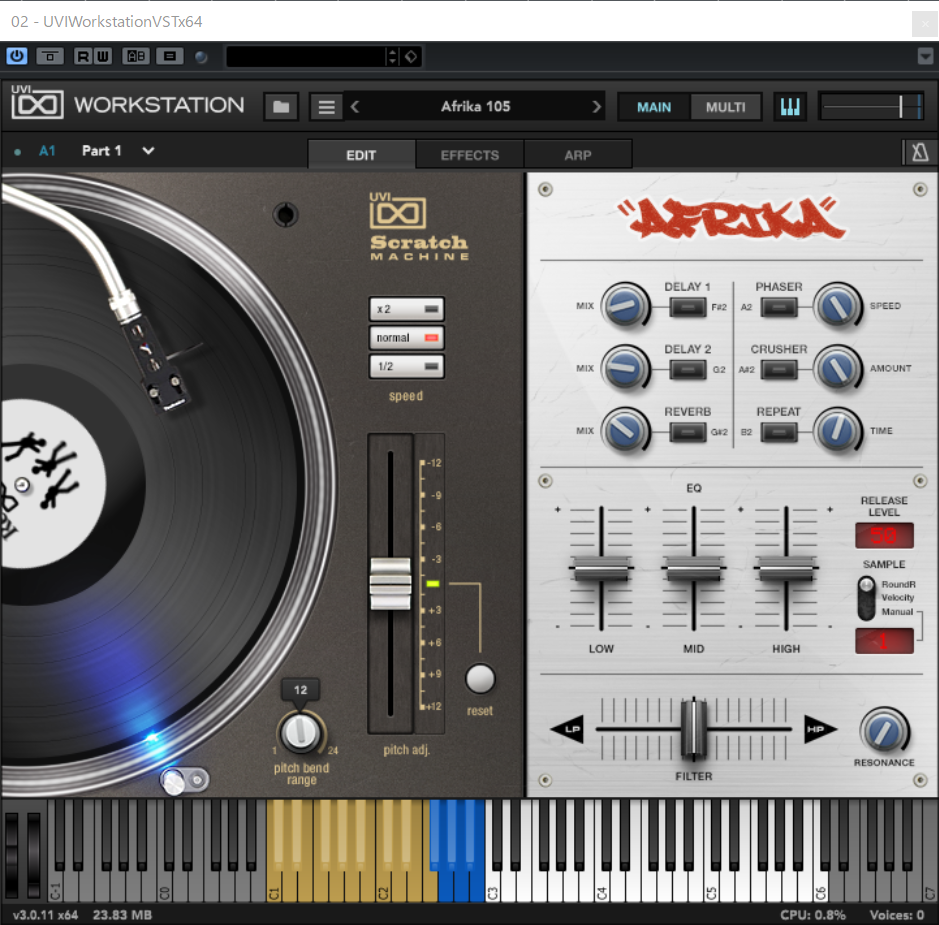Open the hamburger menu icon
The image size is (939, 925).
pyautogui.click(x=326, y=107)
